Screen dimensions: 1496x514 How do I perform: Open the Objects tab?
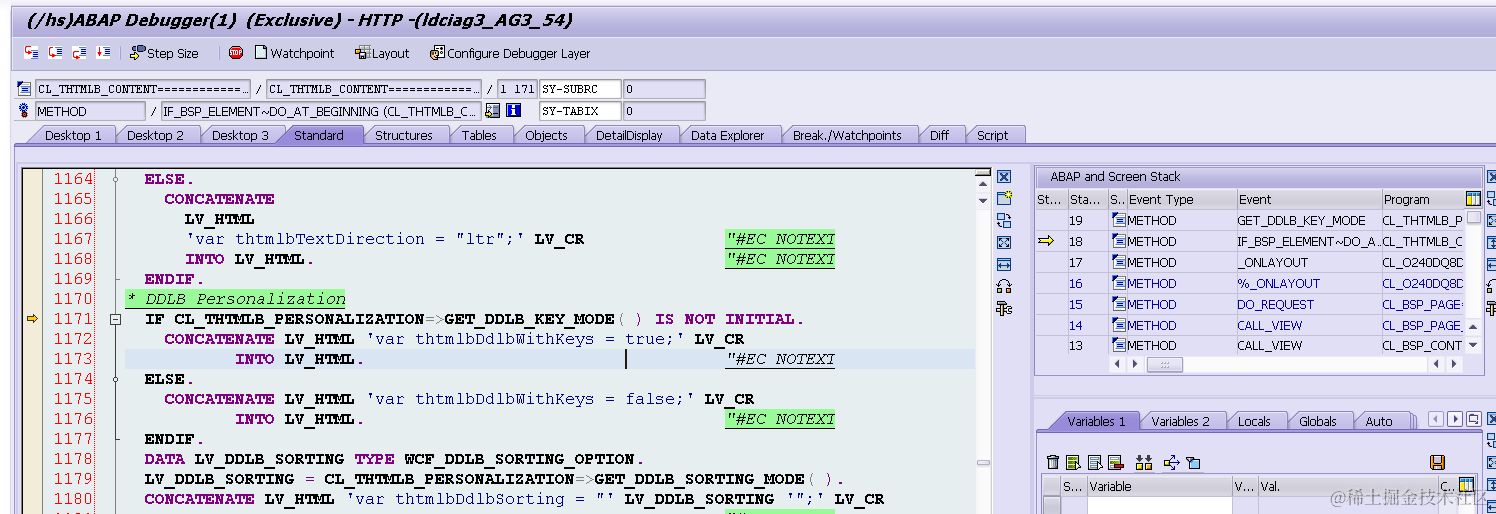(x=546, y=135)
